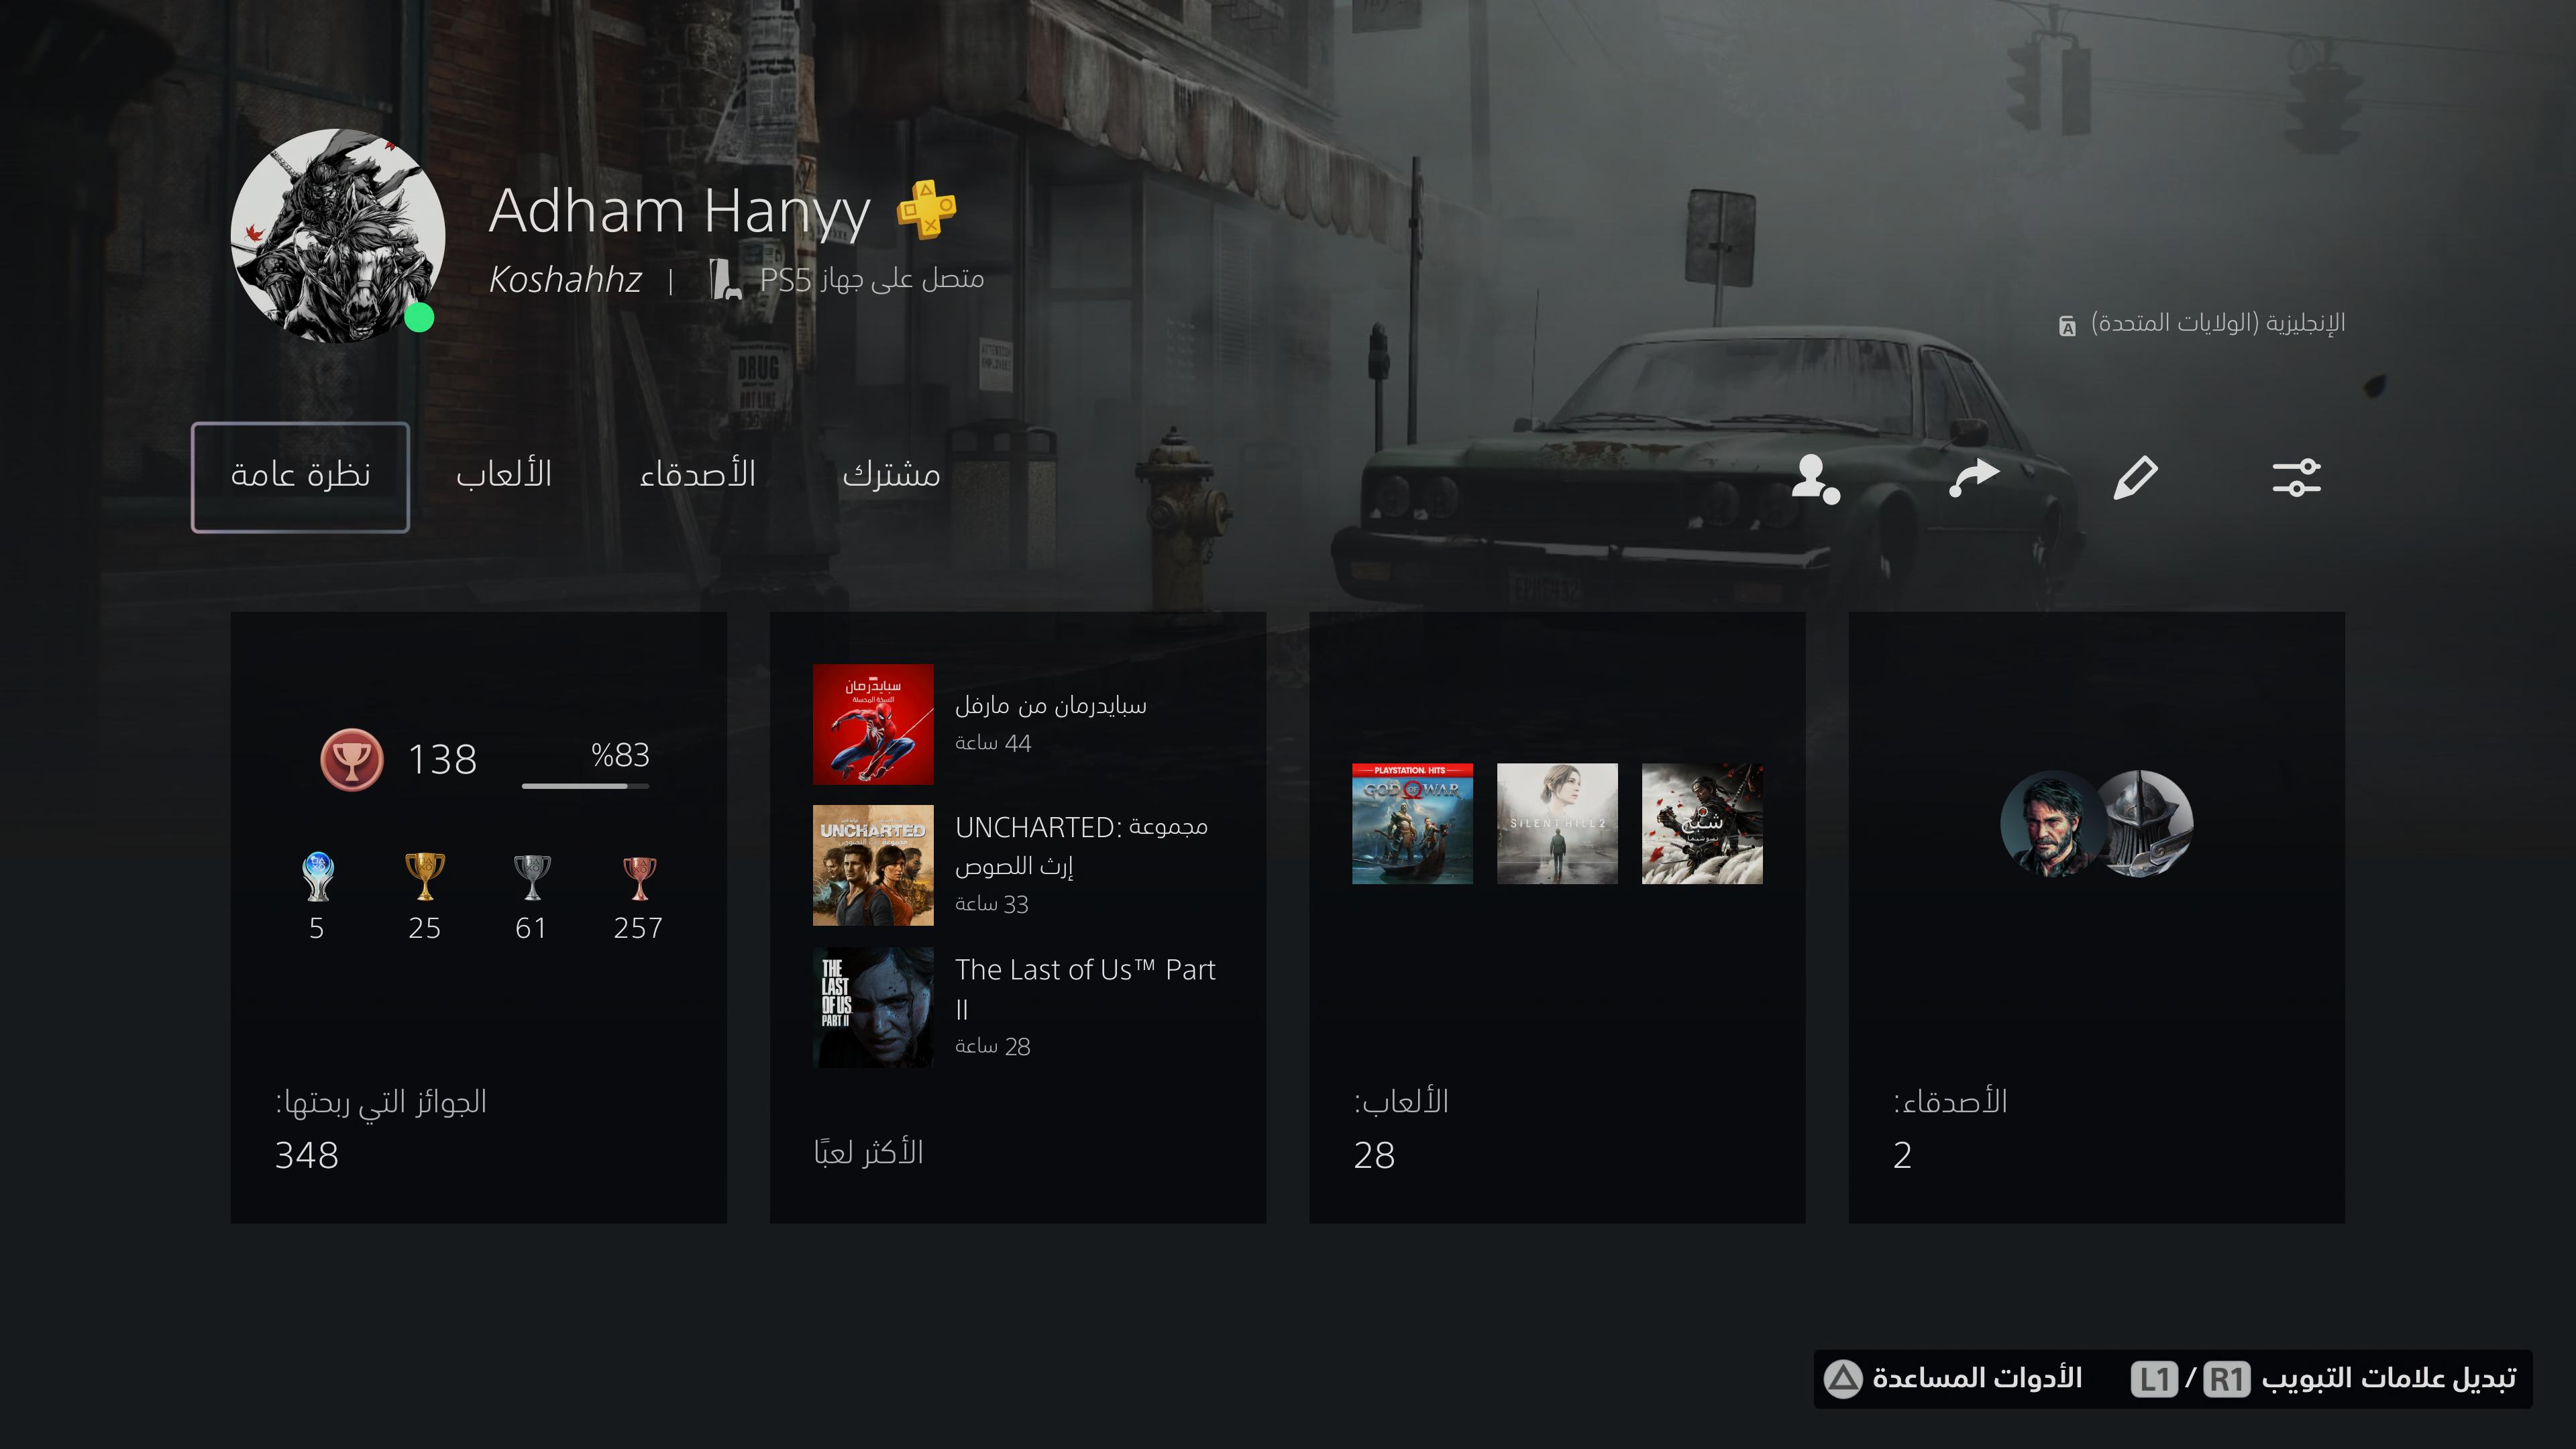Click the edit profile pencil icon

(2135, 477)
